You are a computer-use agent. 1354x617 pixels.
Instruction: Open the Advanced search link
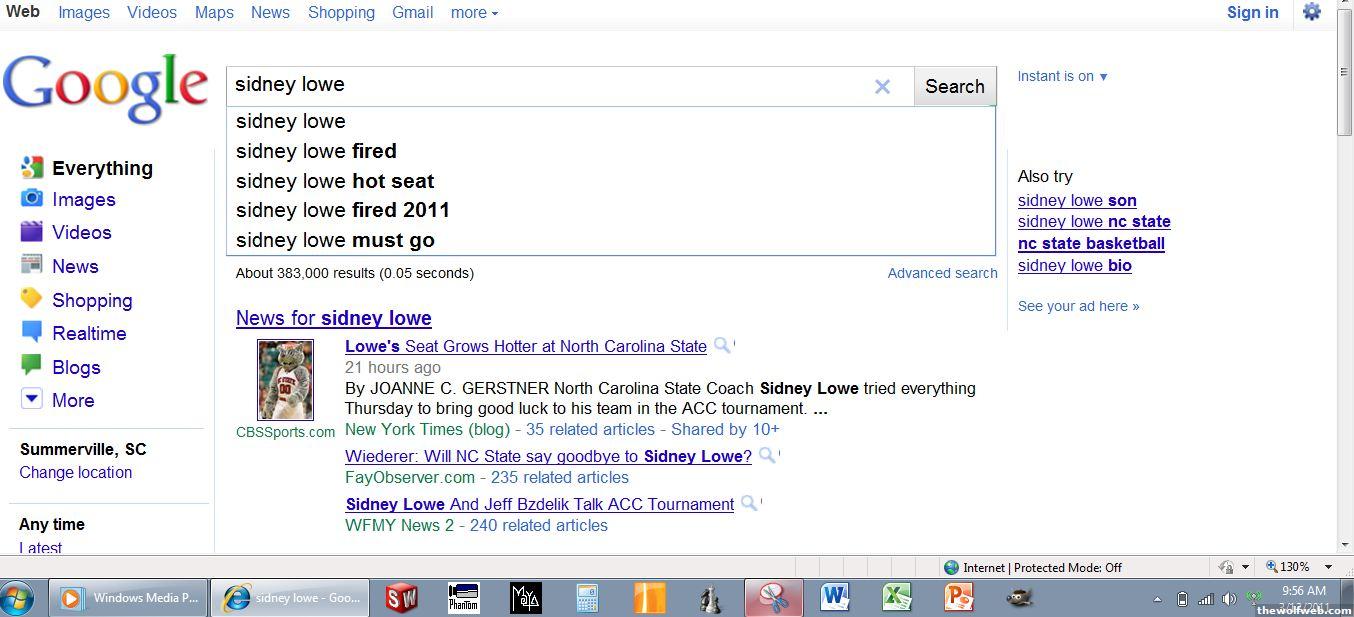click(x=942, y=273)
